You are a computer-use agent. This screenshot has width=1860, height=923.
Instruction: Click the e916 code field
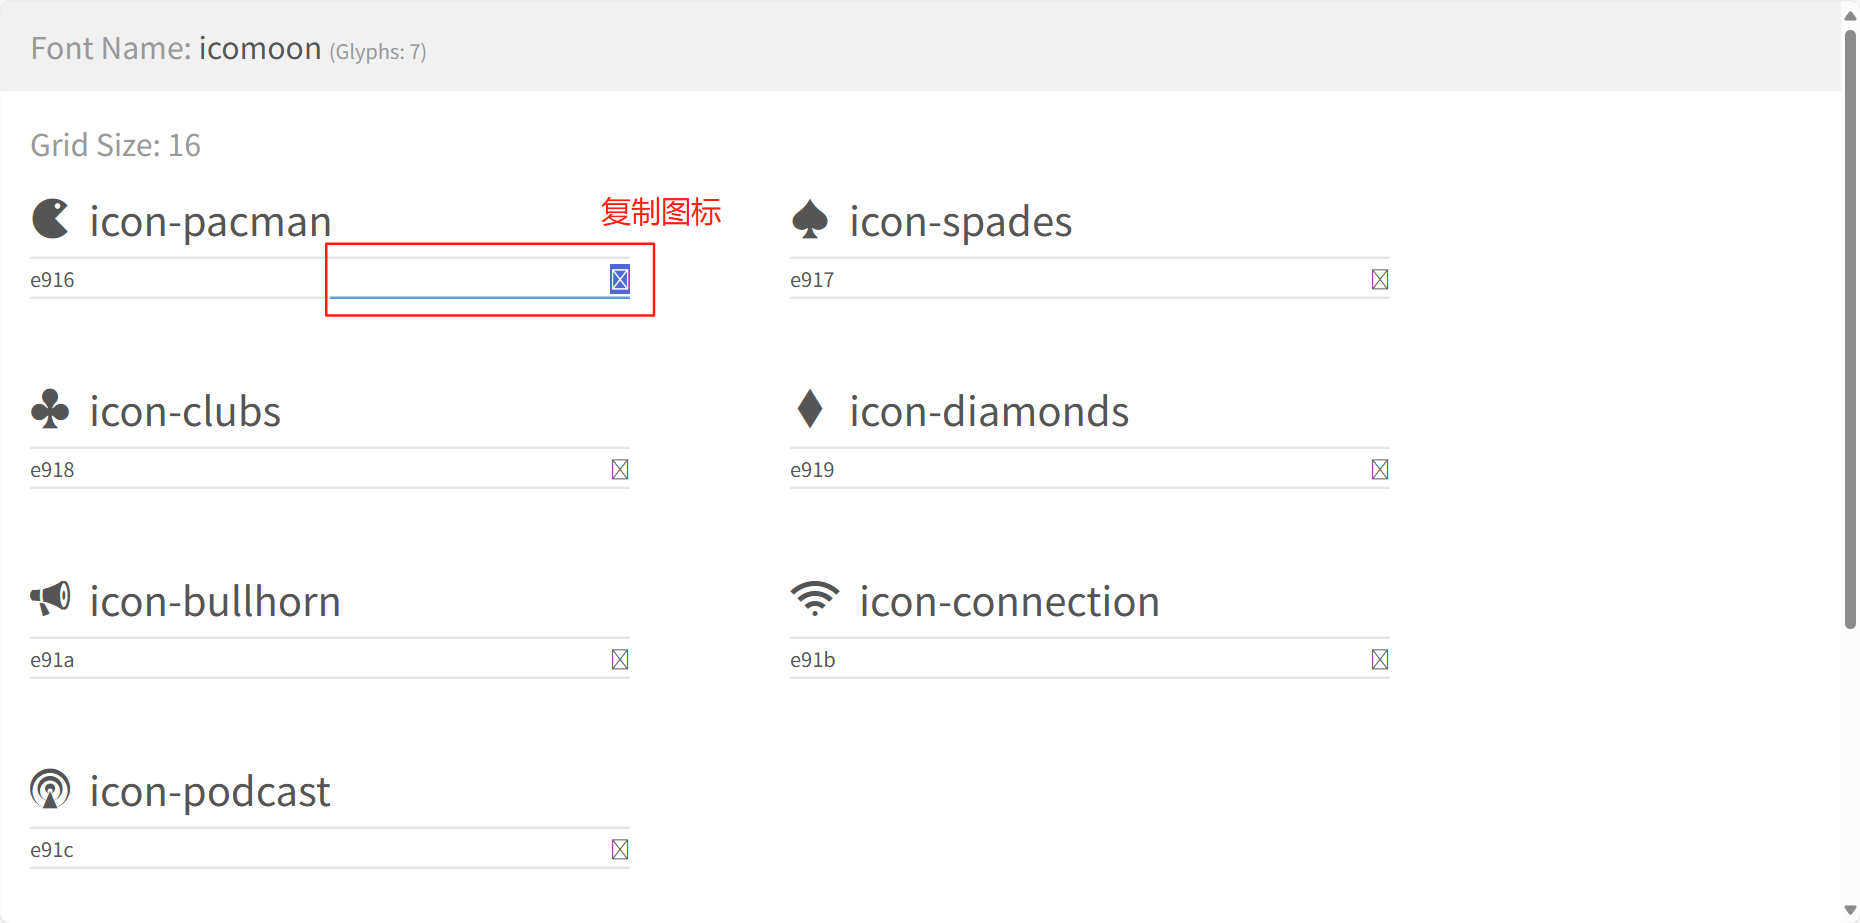point(170,280)
